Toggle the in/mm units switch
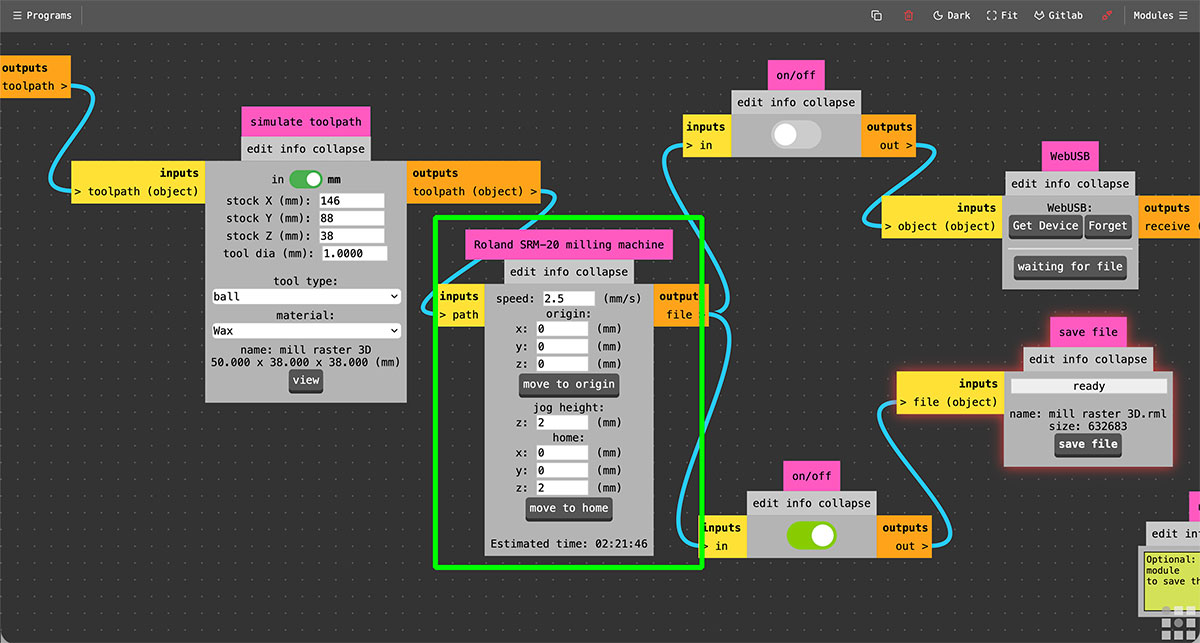 click(x=306, y=179)
